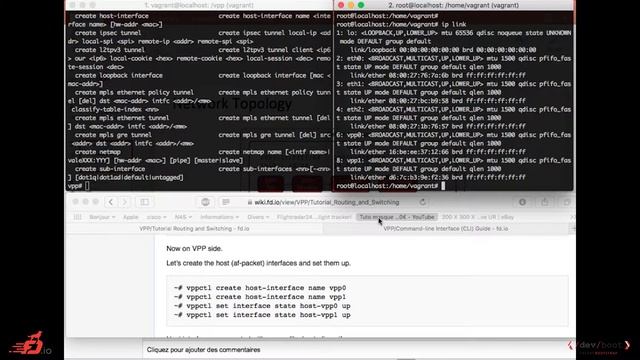Close the root@localhost terminal with red button

pos(341,5)
